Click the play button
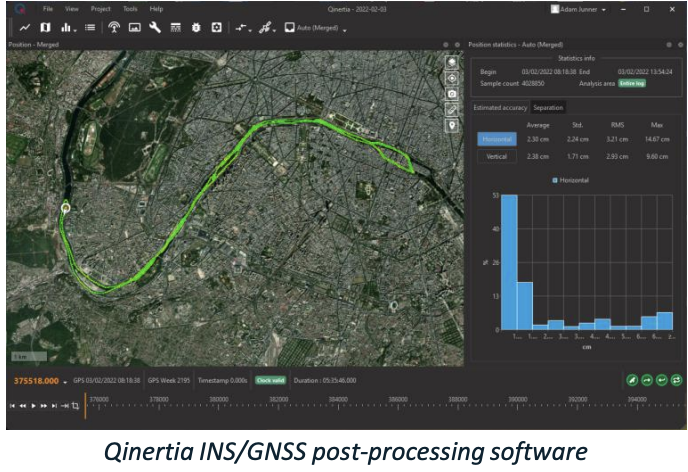688x472 pixels. (x=33, y=406)
